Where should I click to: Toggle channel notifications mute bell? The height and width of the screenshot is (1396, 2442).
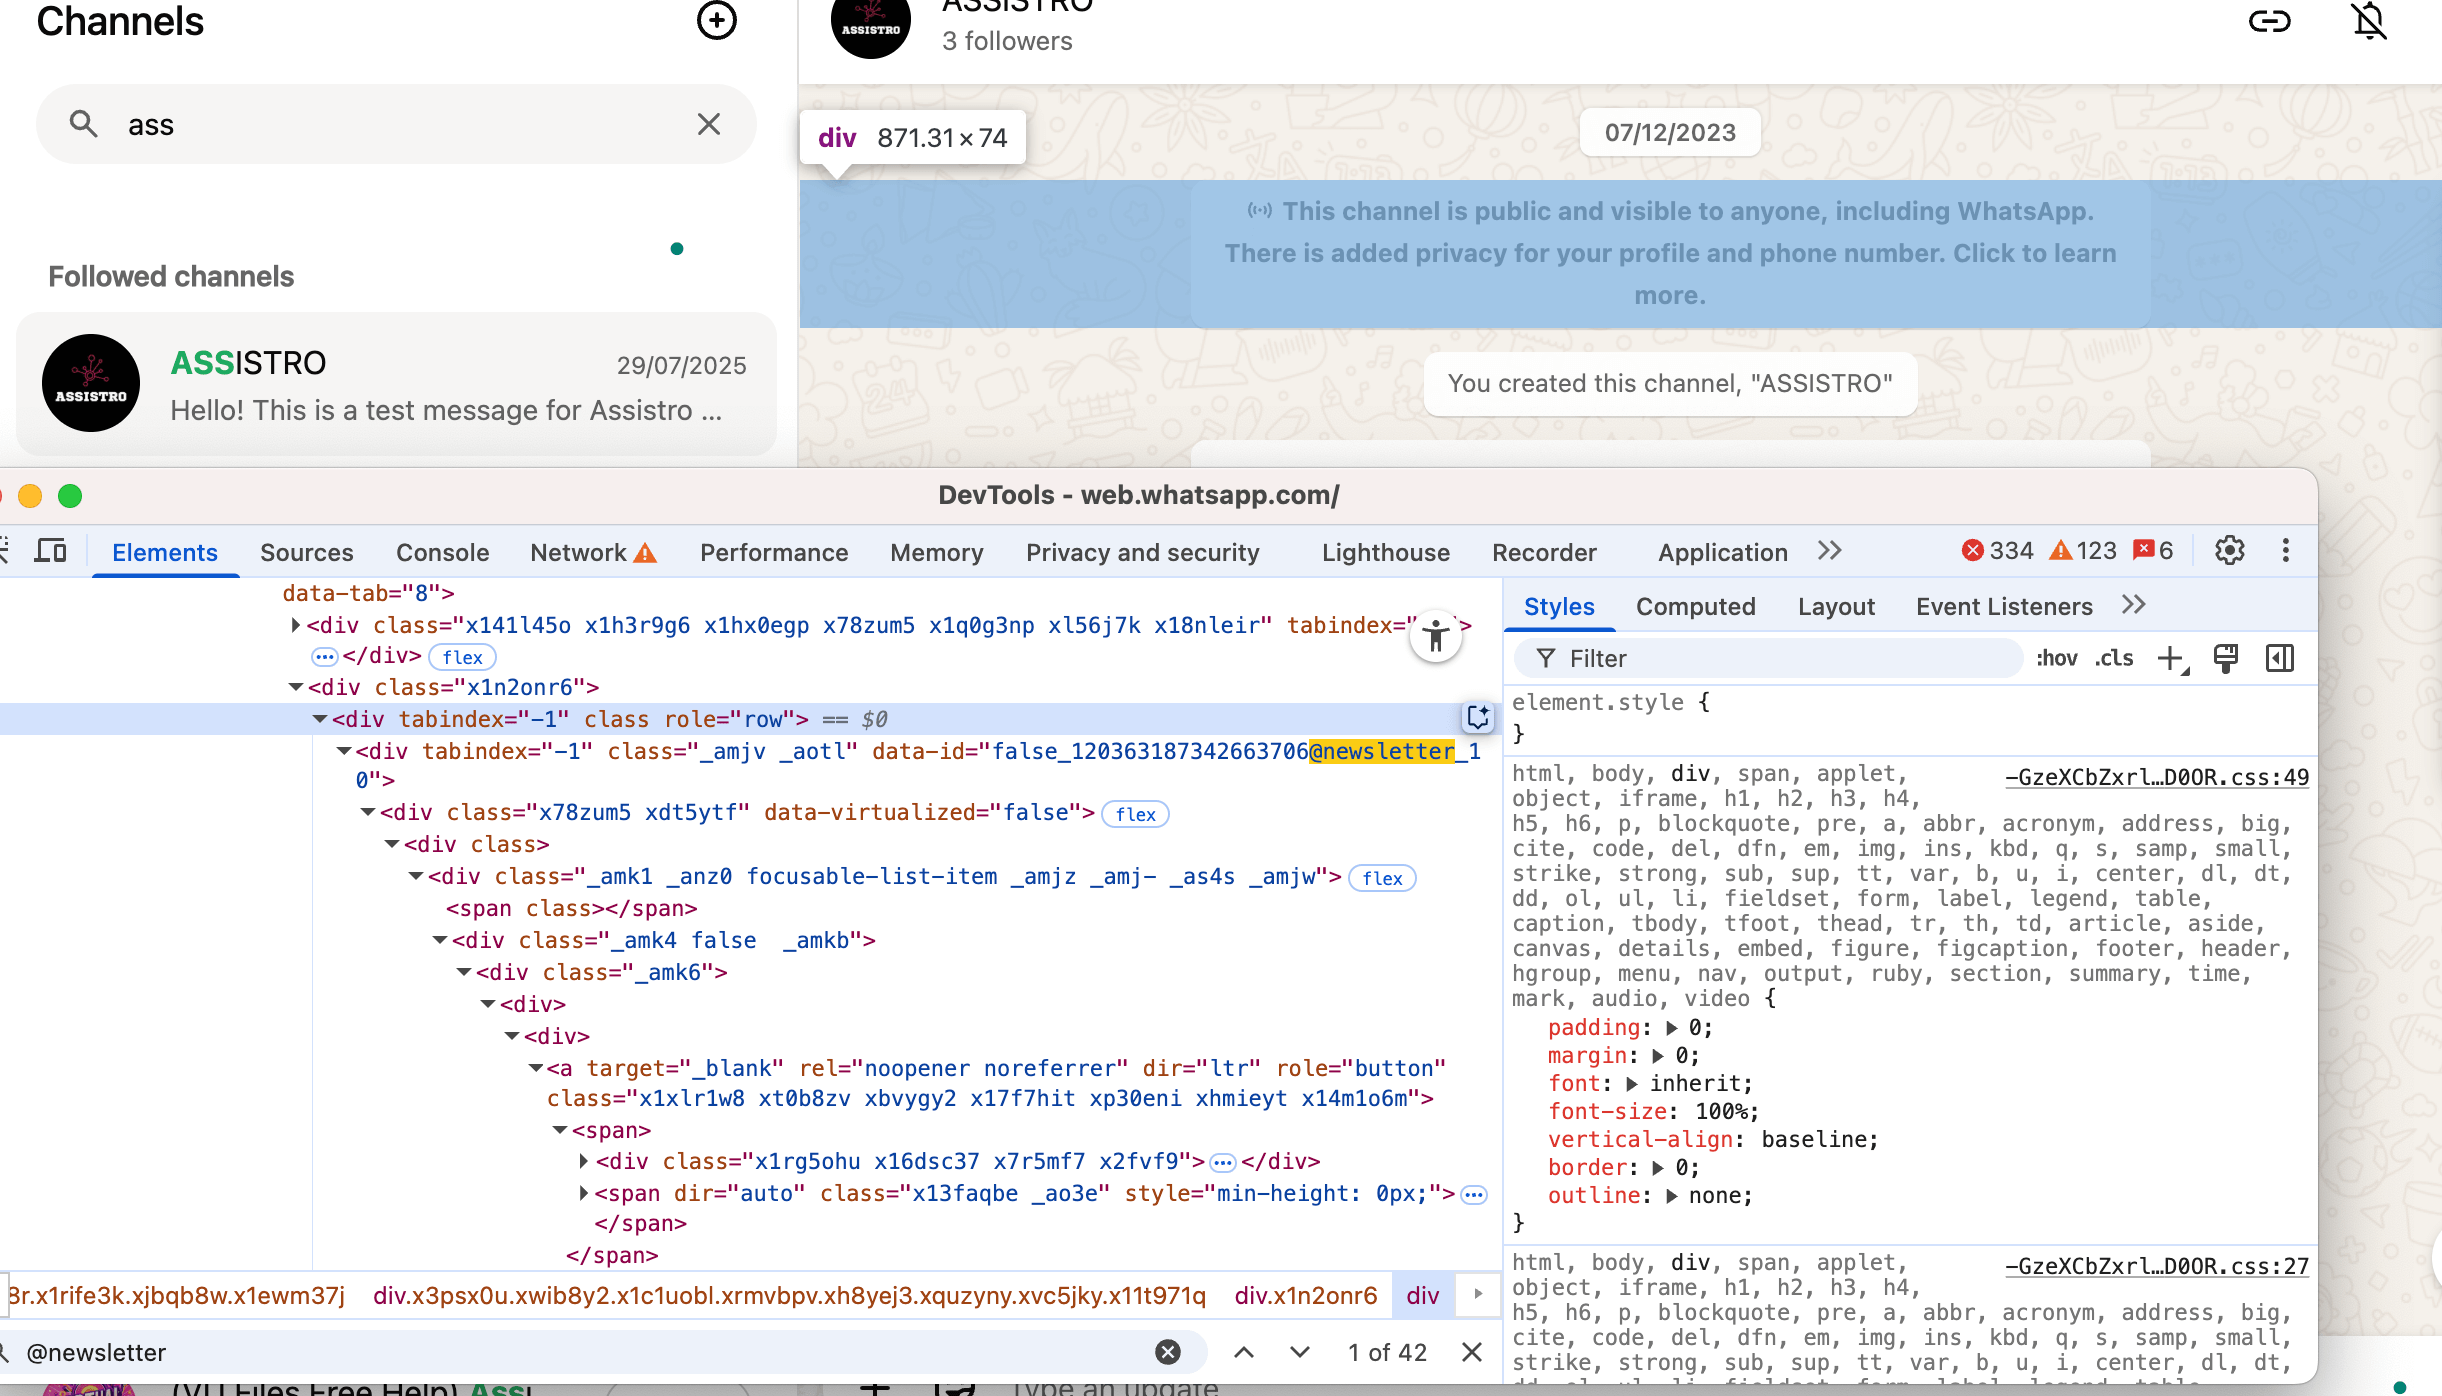point(2369,21)
